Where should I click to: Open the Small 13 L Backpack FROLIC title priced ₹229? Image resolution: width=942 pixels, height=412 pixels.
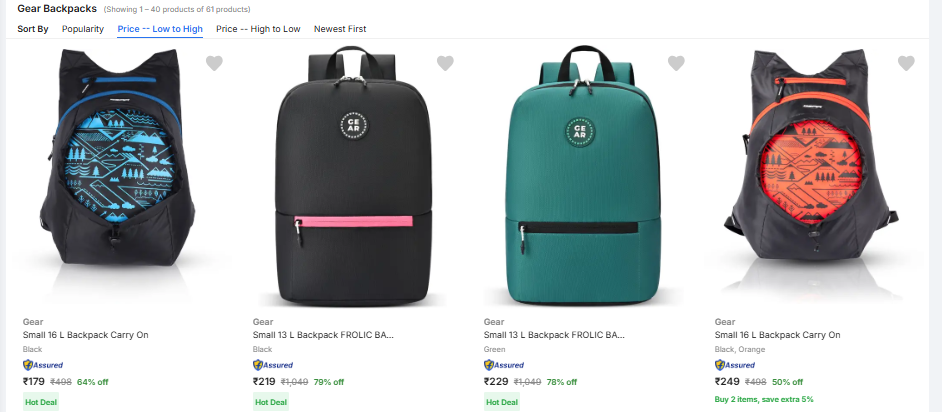coord(553,335)
